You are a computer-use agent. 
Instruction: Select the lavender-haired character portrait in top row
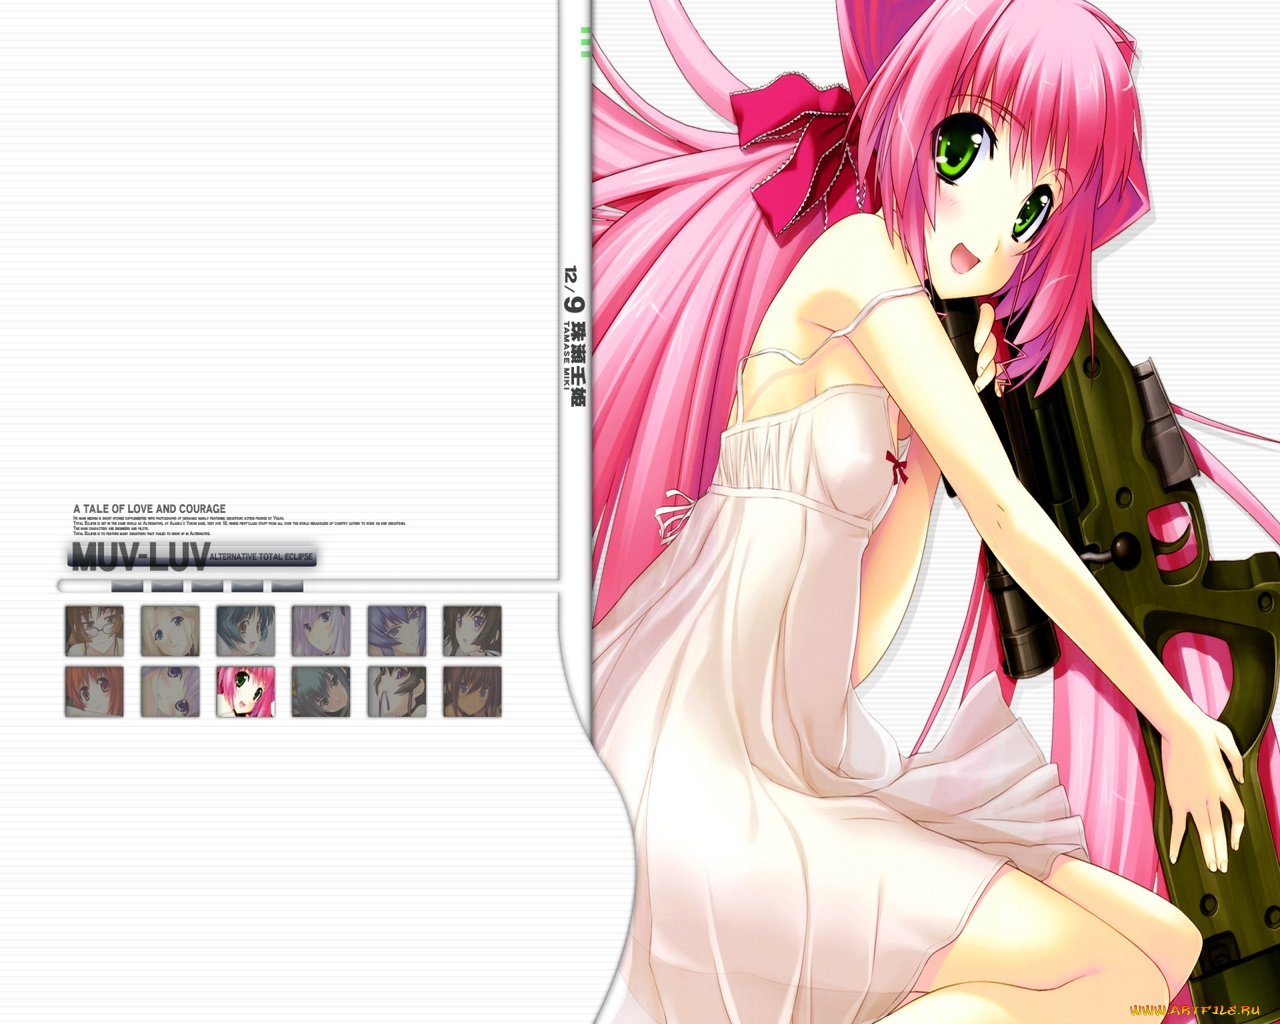click(321, 631)
